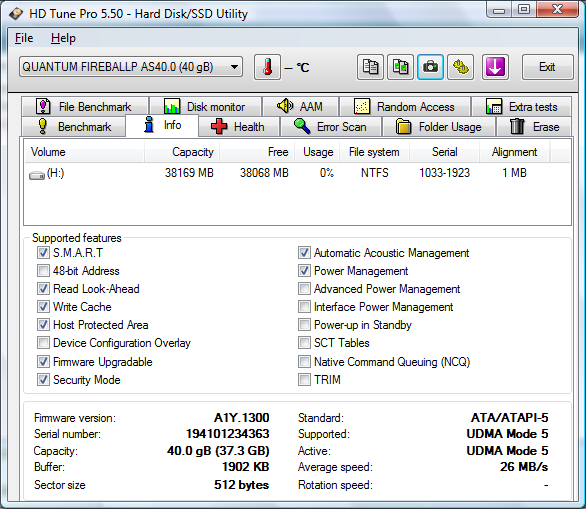
Task: Toggle Native Command Queuing (NCQ) checkbox
Action: pos(304,361)
